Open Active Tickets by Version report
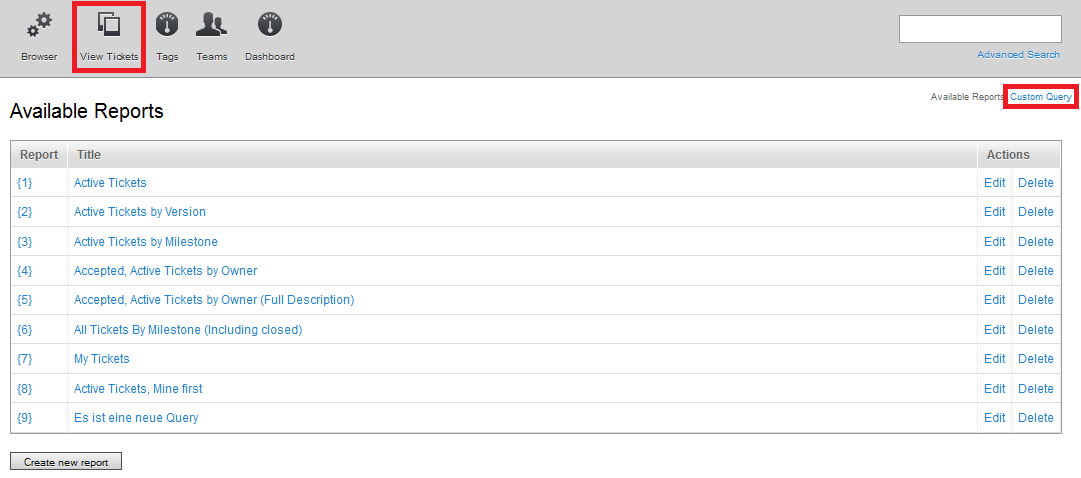The height and width of the screenshot is (478, 1081). (x=140, y=212)
